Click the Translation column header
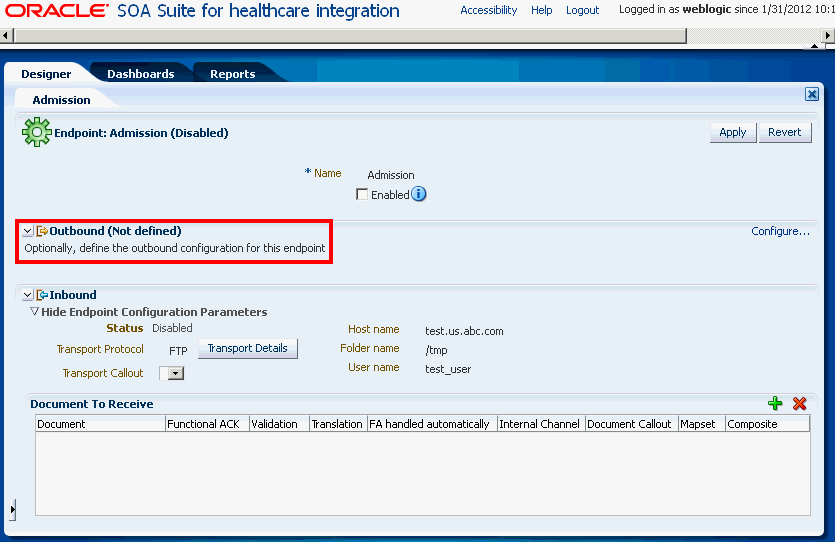This screenshot has width=835, height=542. point(338,424)
